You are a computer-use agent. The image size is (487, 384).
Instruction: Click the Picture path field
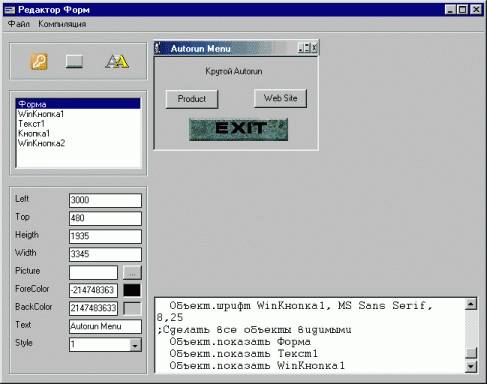(x=93, y=272)
